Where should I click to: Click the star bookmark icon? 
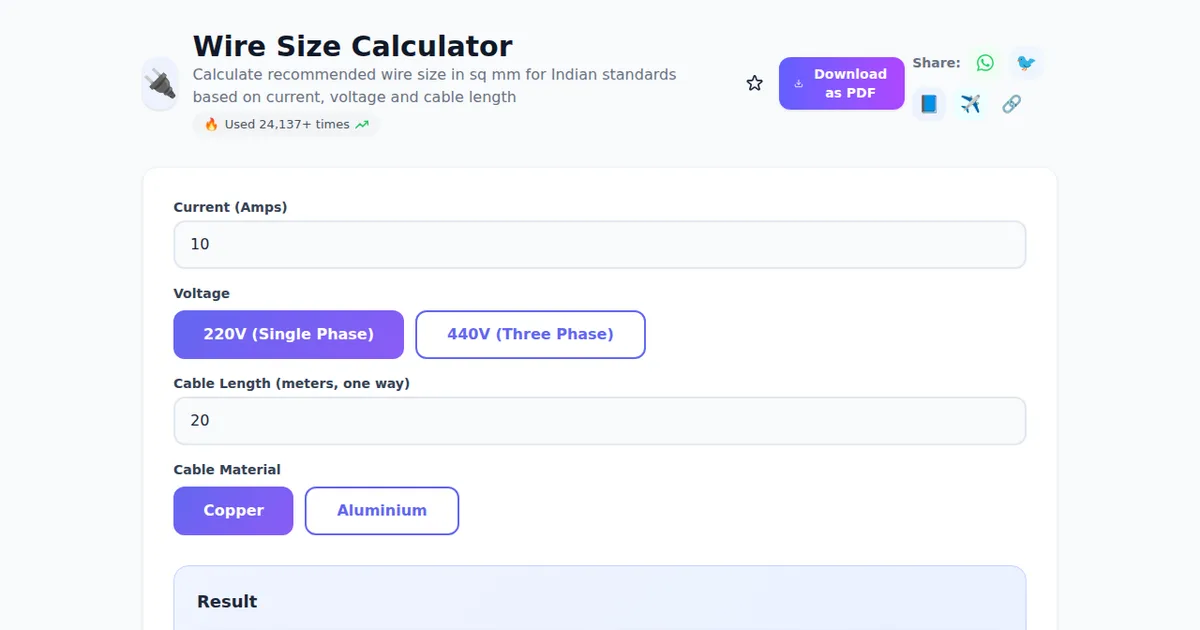754,82
